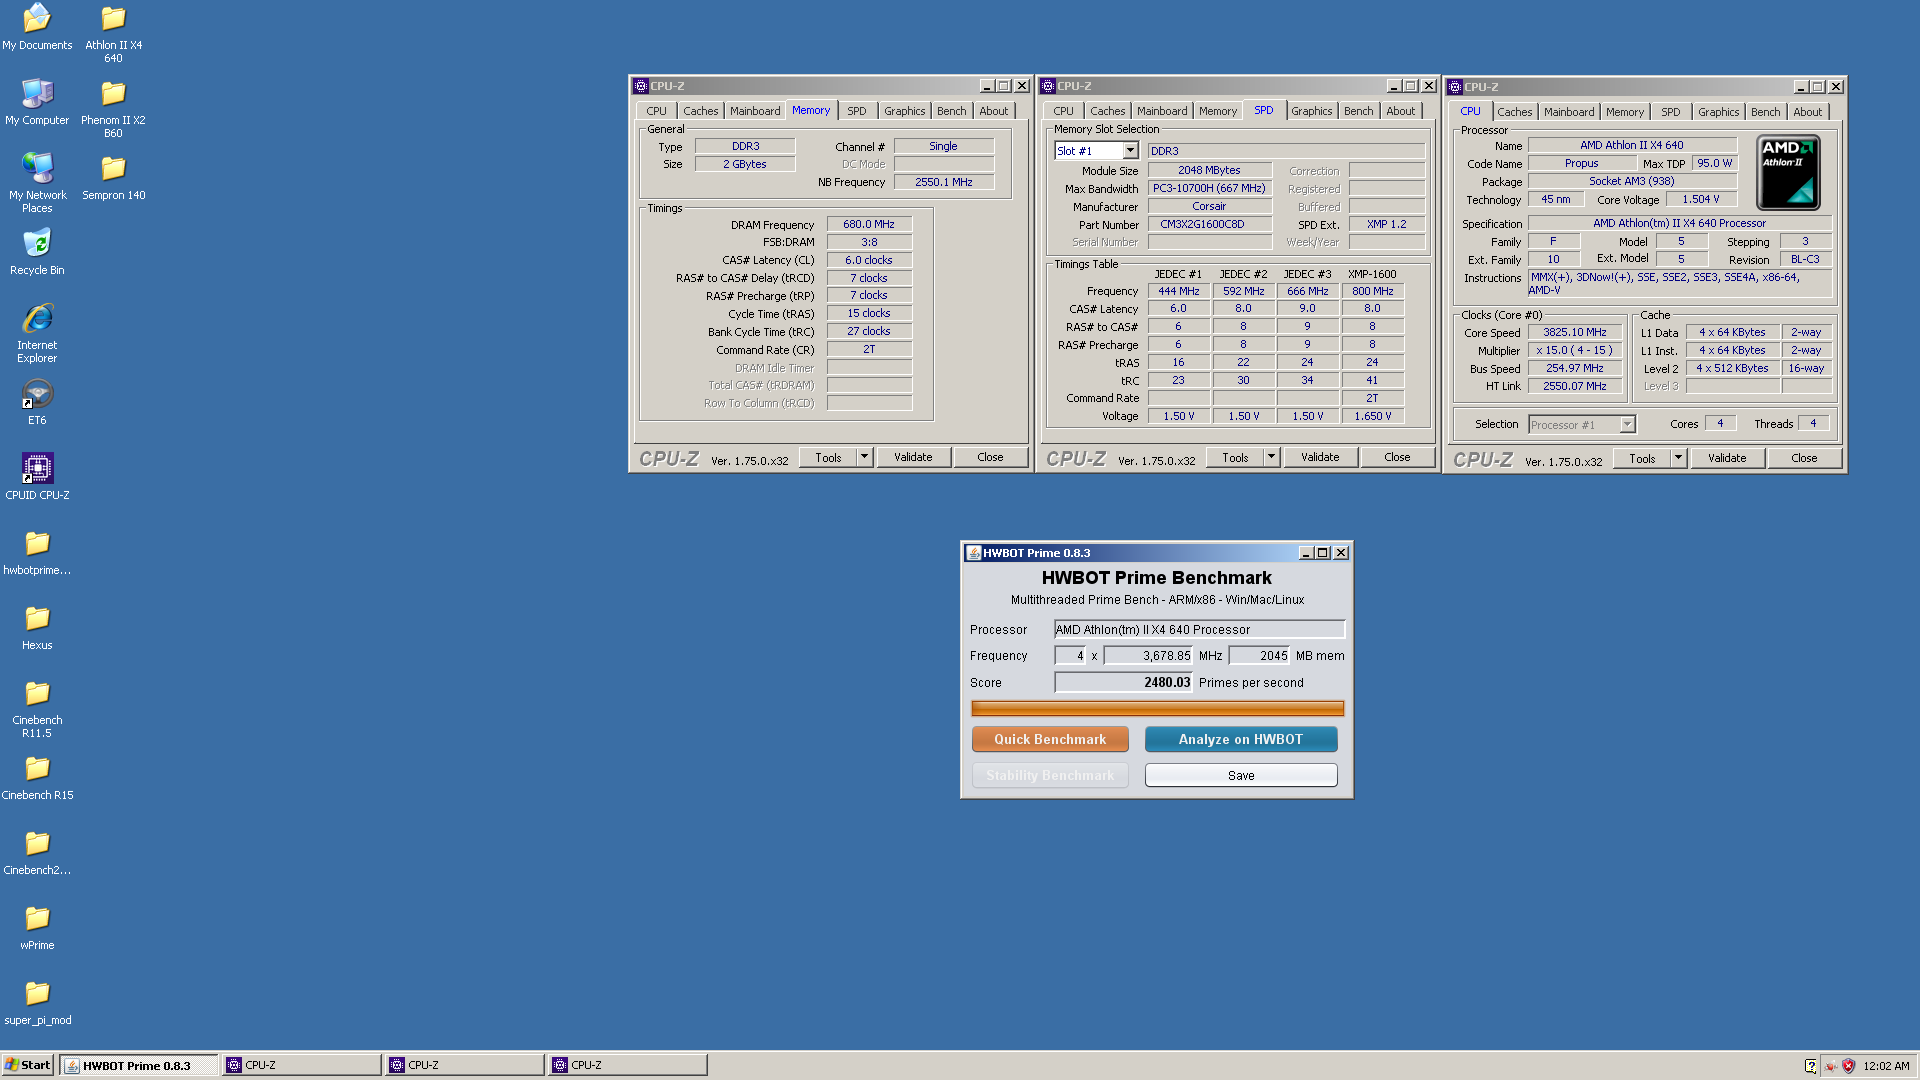Open Caches tab in Memory window
This screenshot has height=1080, width=1920.
[700, 111]
